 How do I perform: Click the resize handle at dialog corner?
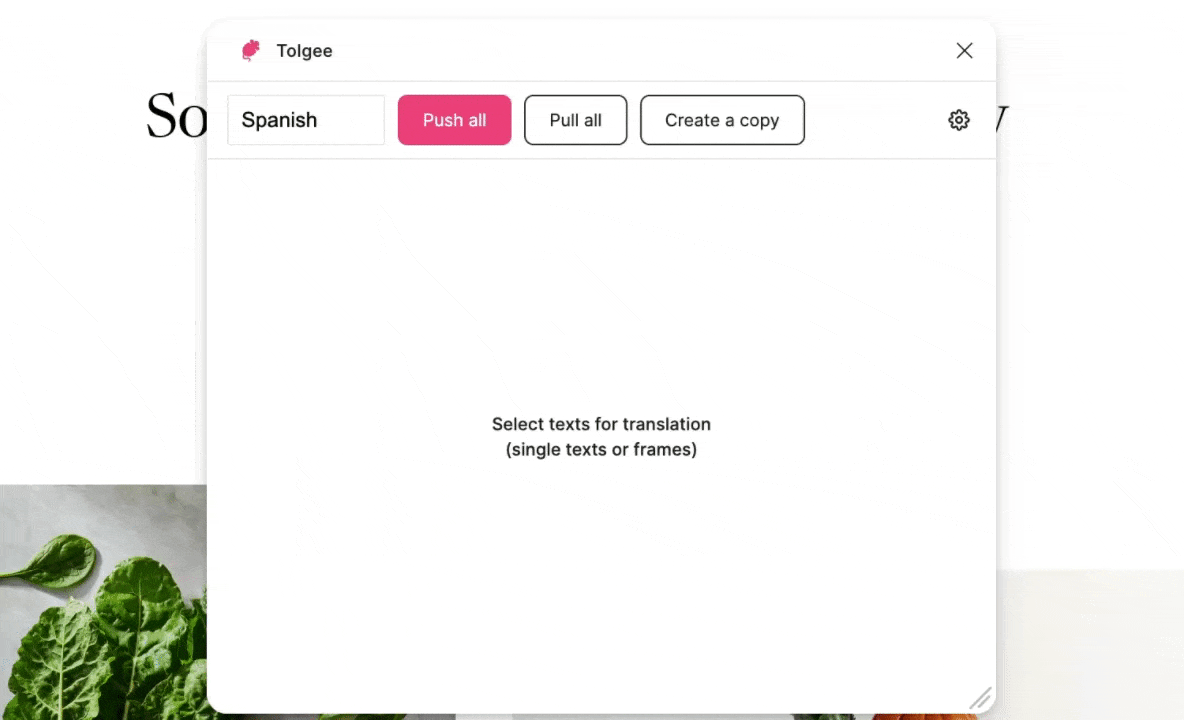tap(980, 698)
